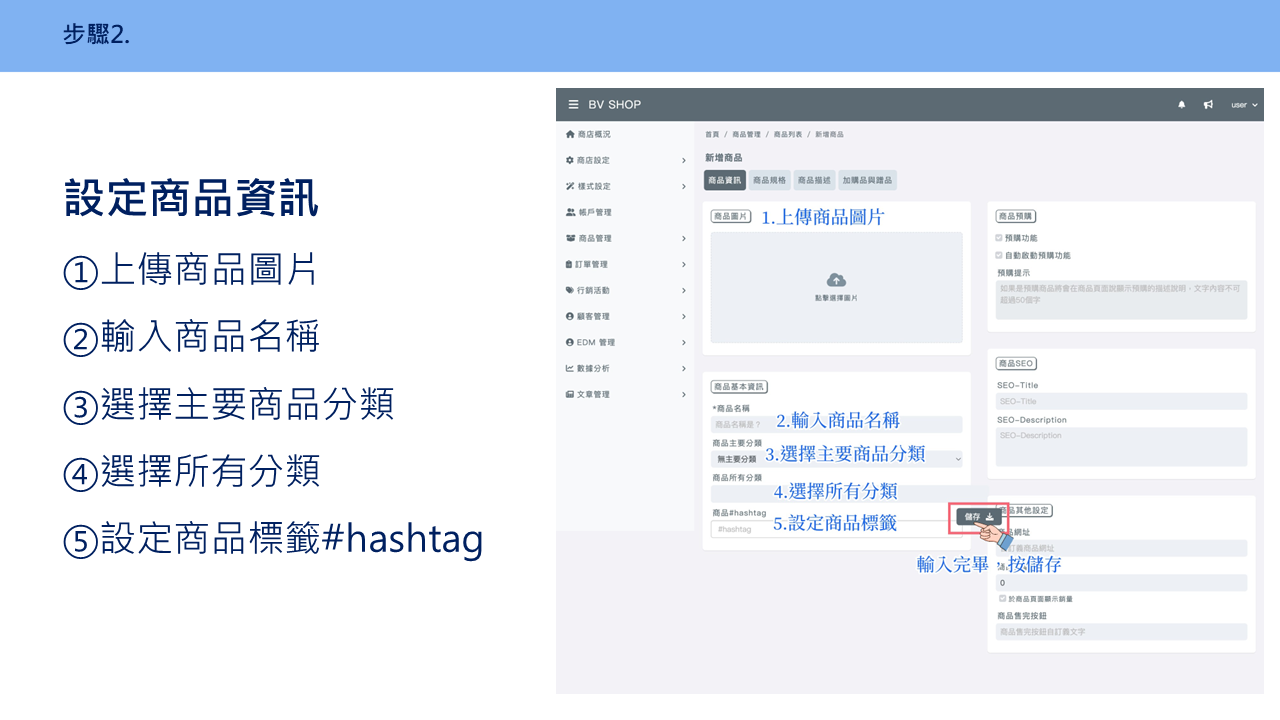Open the 無主要分類 category dropdown
1280x720 pixels.
[836, 459]
